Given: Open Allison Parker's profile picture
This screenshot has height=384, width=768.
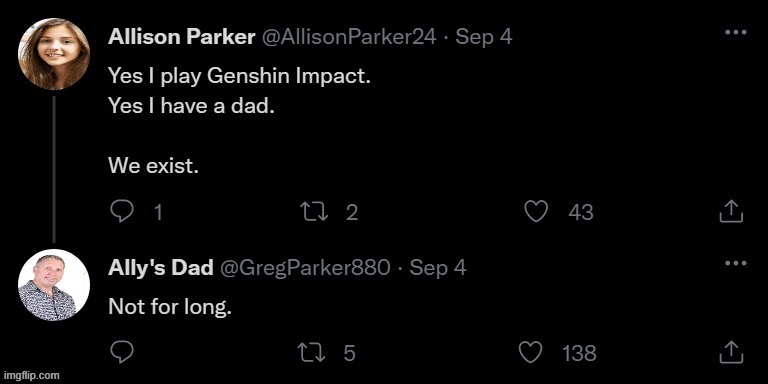Looking at the screenshot, I should (54, 54).
